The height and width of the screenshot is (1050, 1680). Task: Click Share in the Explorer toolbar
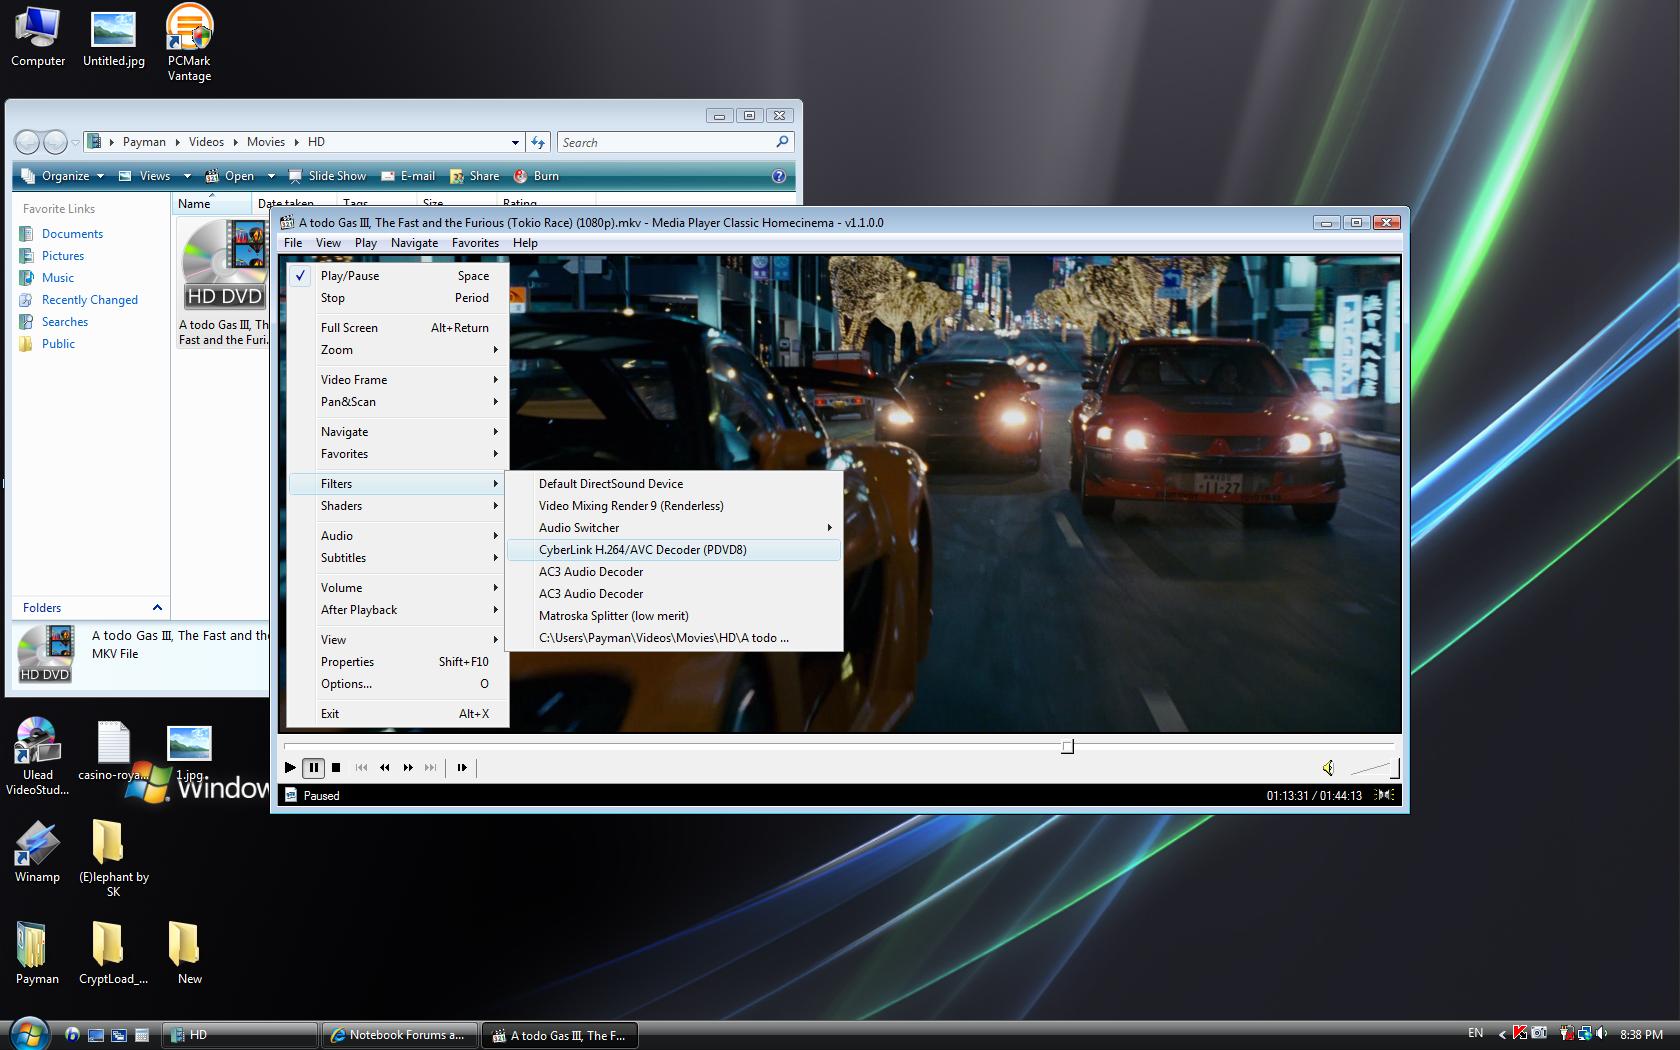pos(474,176)
